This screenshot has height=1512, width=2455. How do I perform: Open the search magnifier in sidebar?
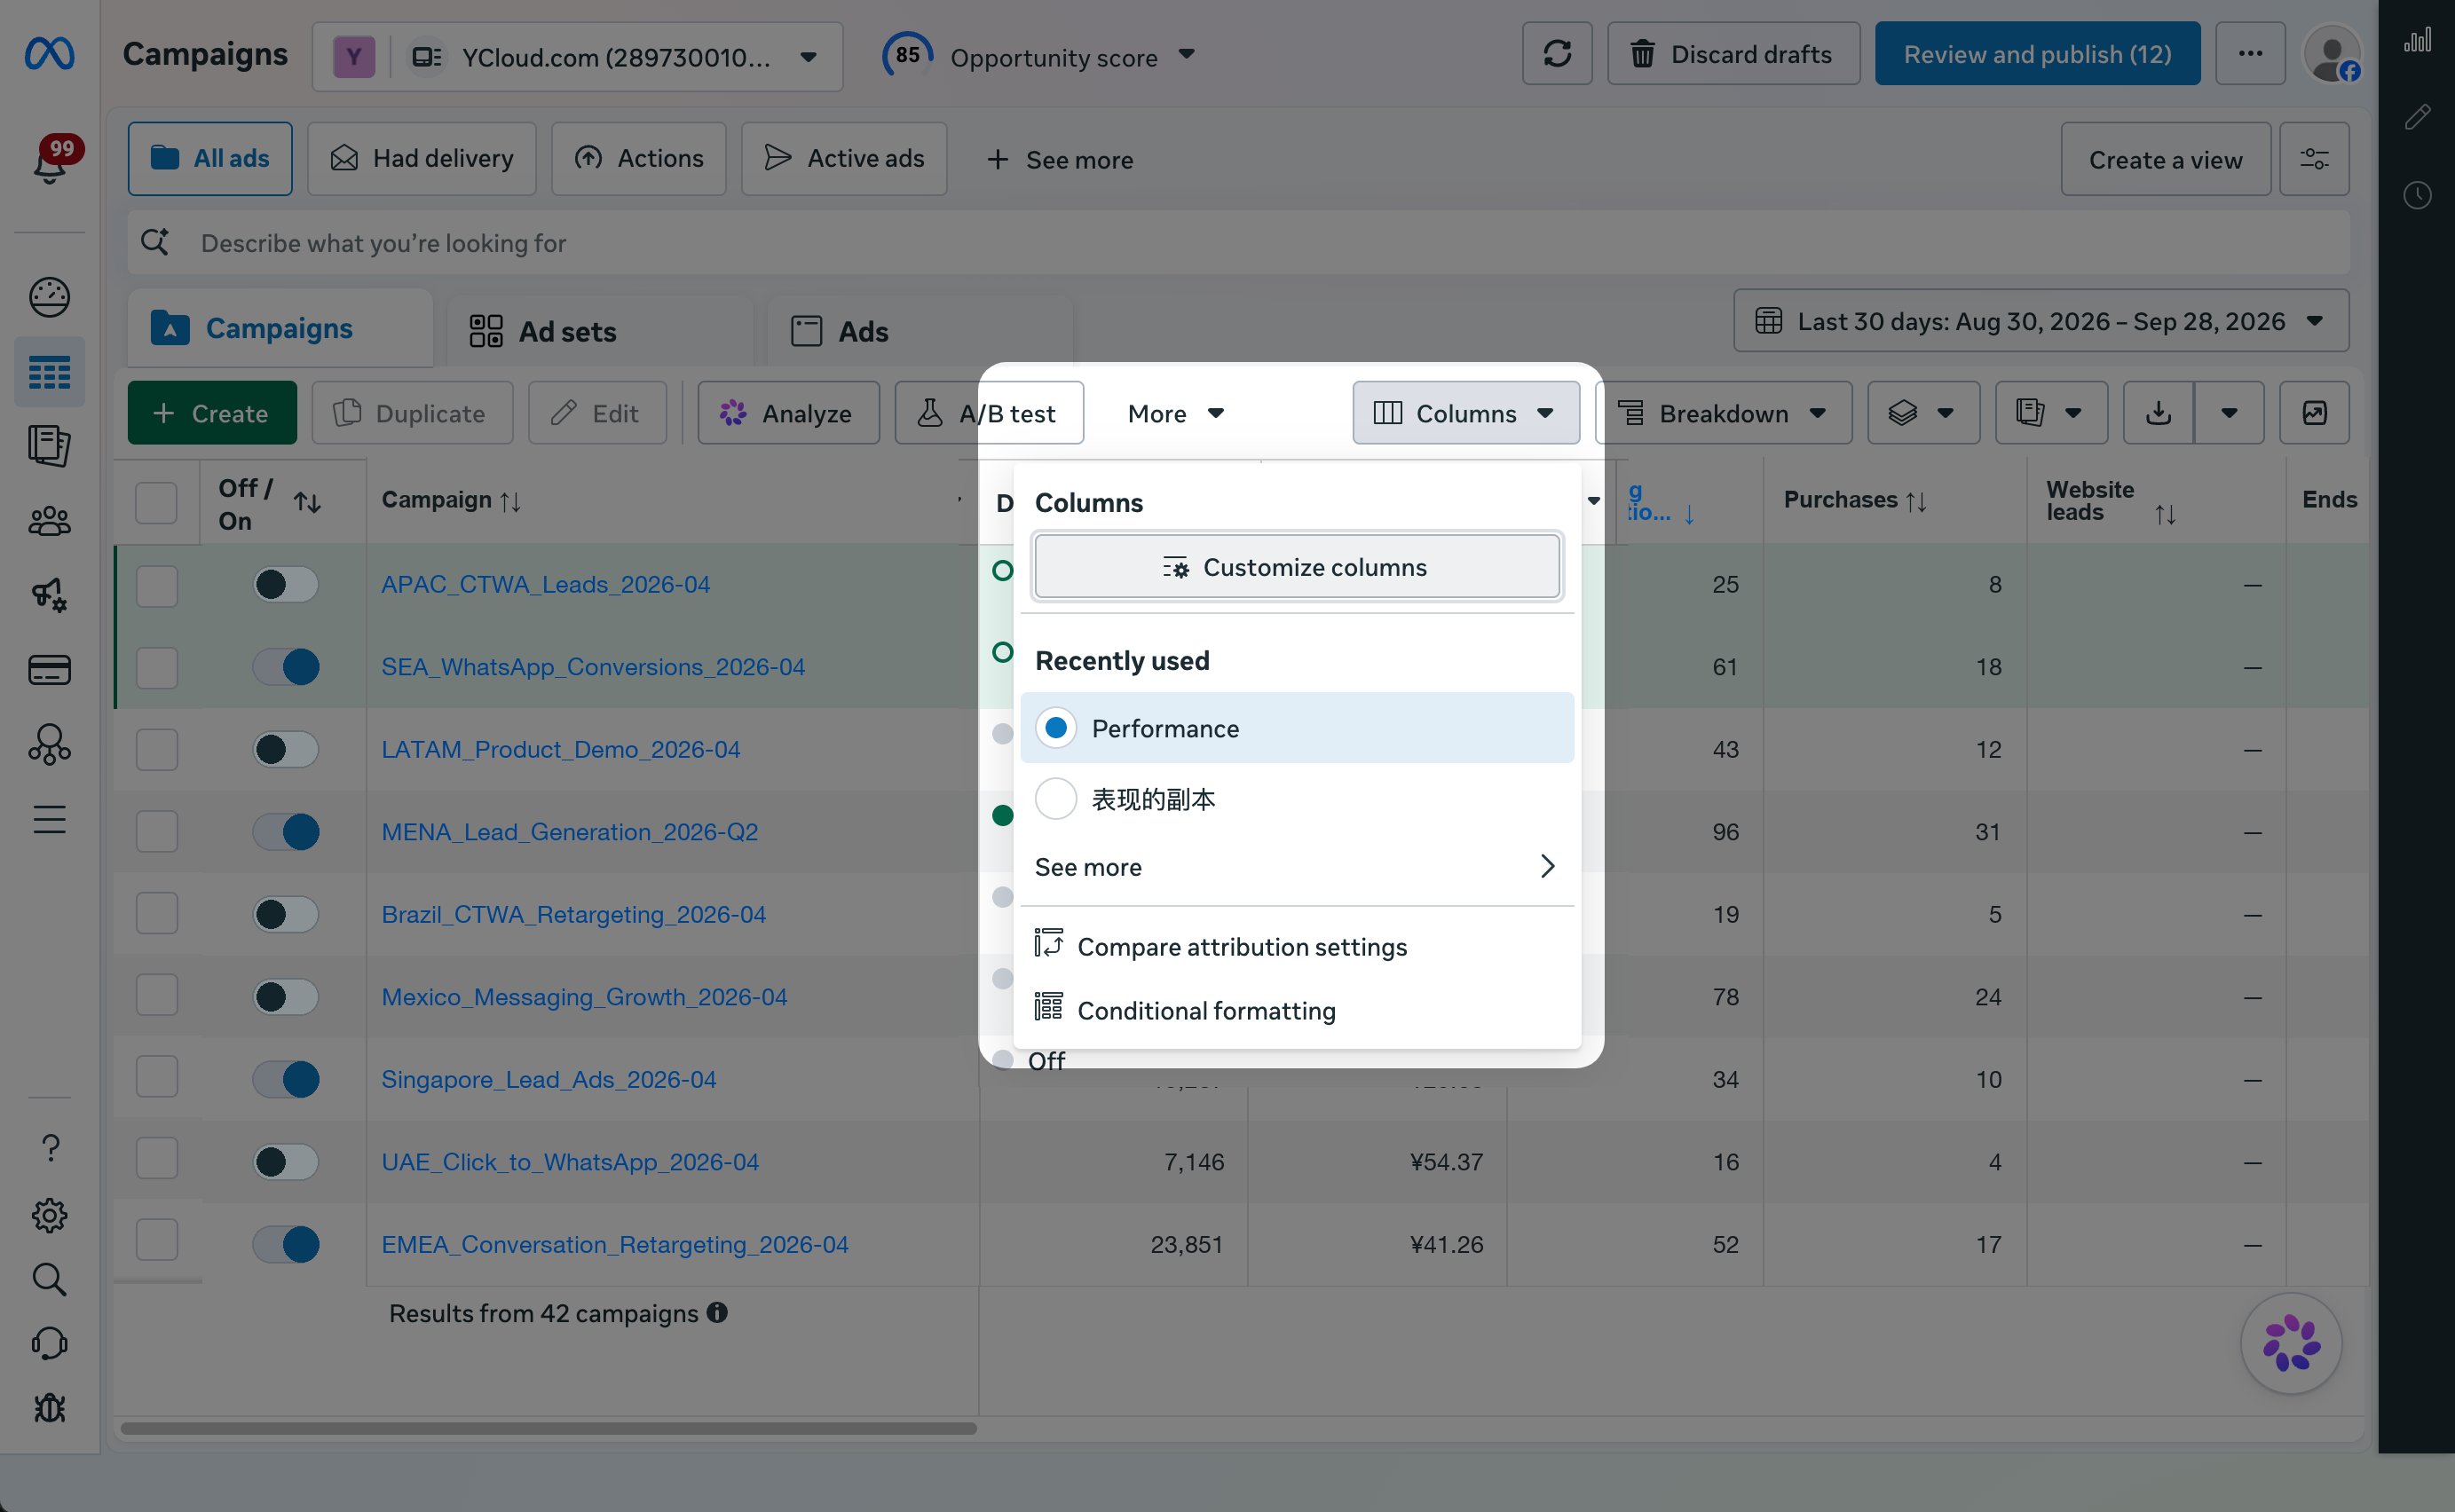(x=49, y=1280)
